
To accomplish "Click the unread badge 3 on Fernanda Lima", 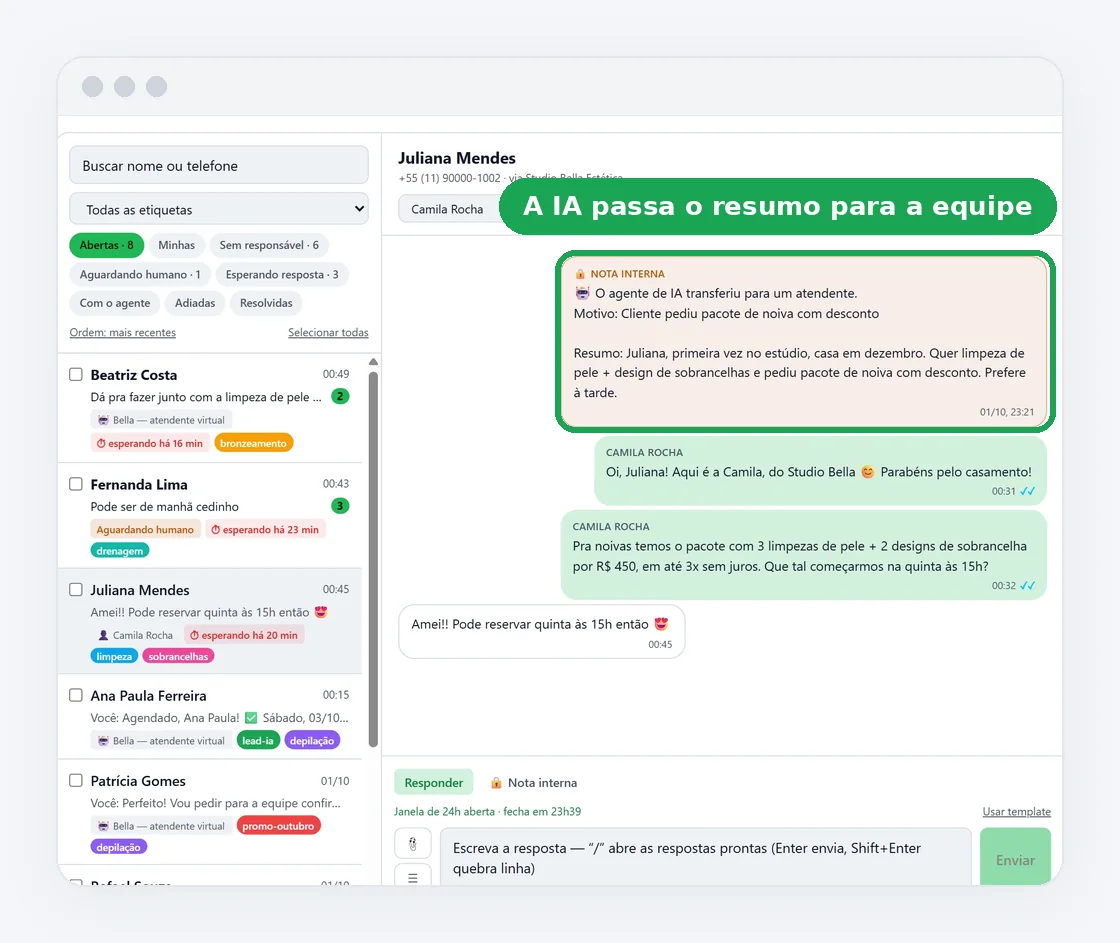I will click(340, 506).
